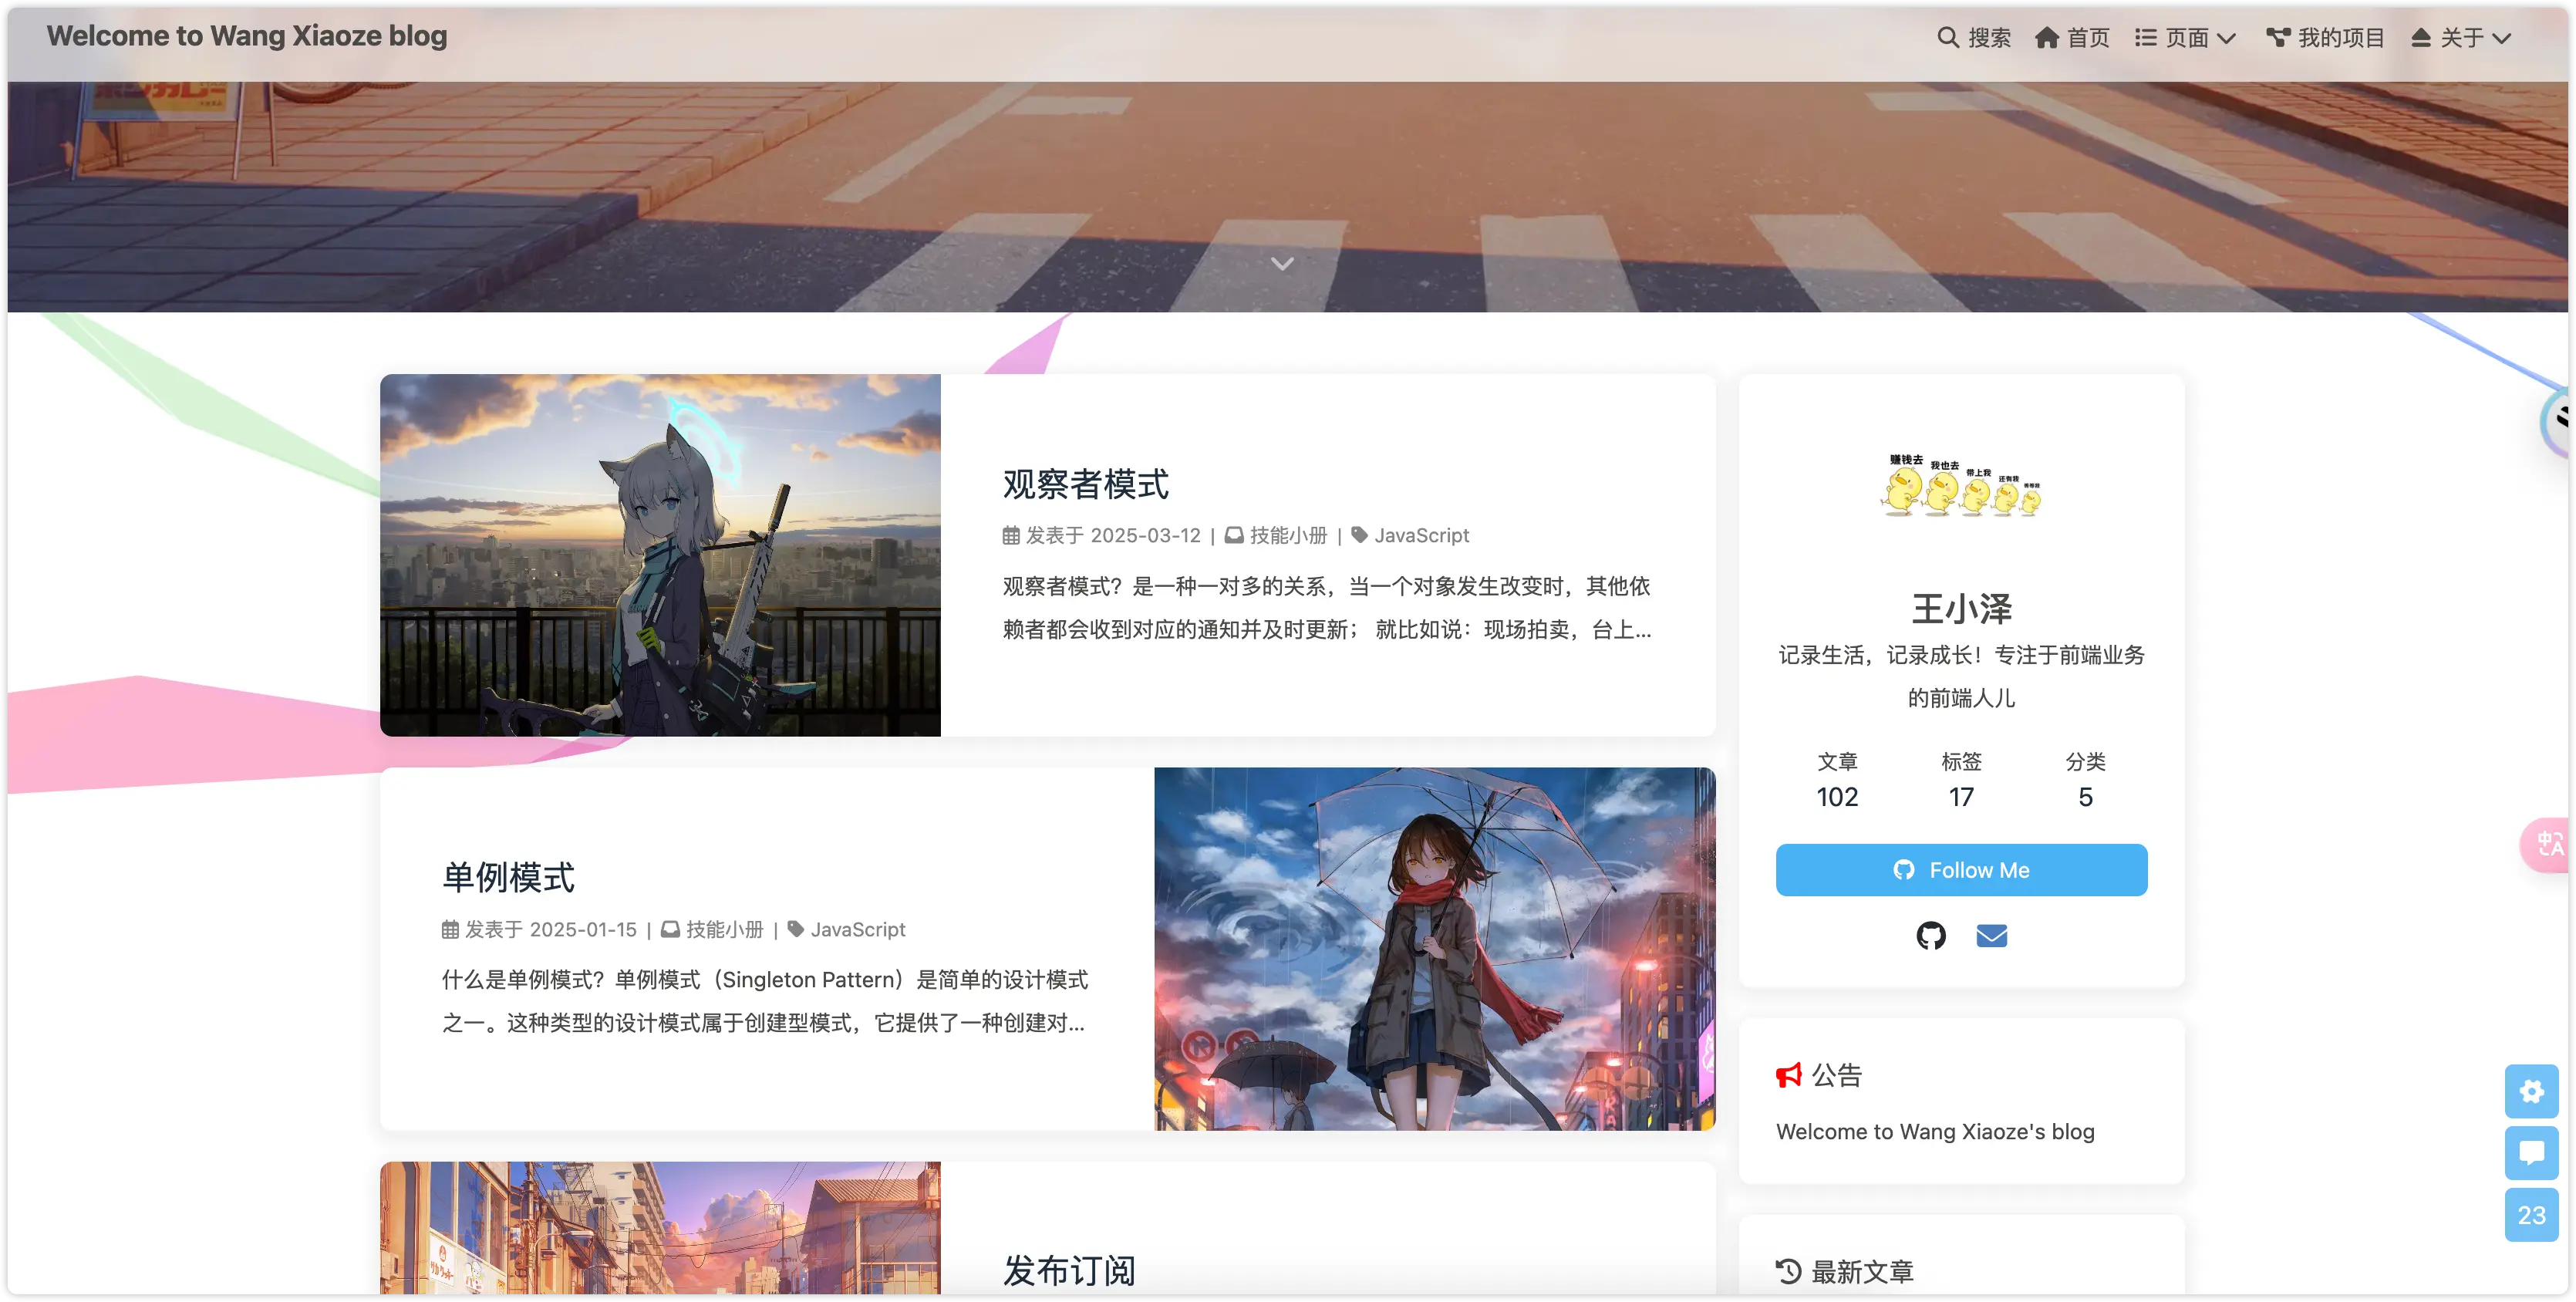Click the author bio 记录生活，记录成长 text
This screenshot has height=1302, width=2576.
click(1961, 676)
